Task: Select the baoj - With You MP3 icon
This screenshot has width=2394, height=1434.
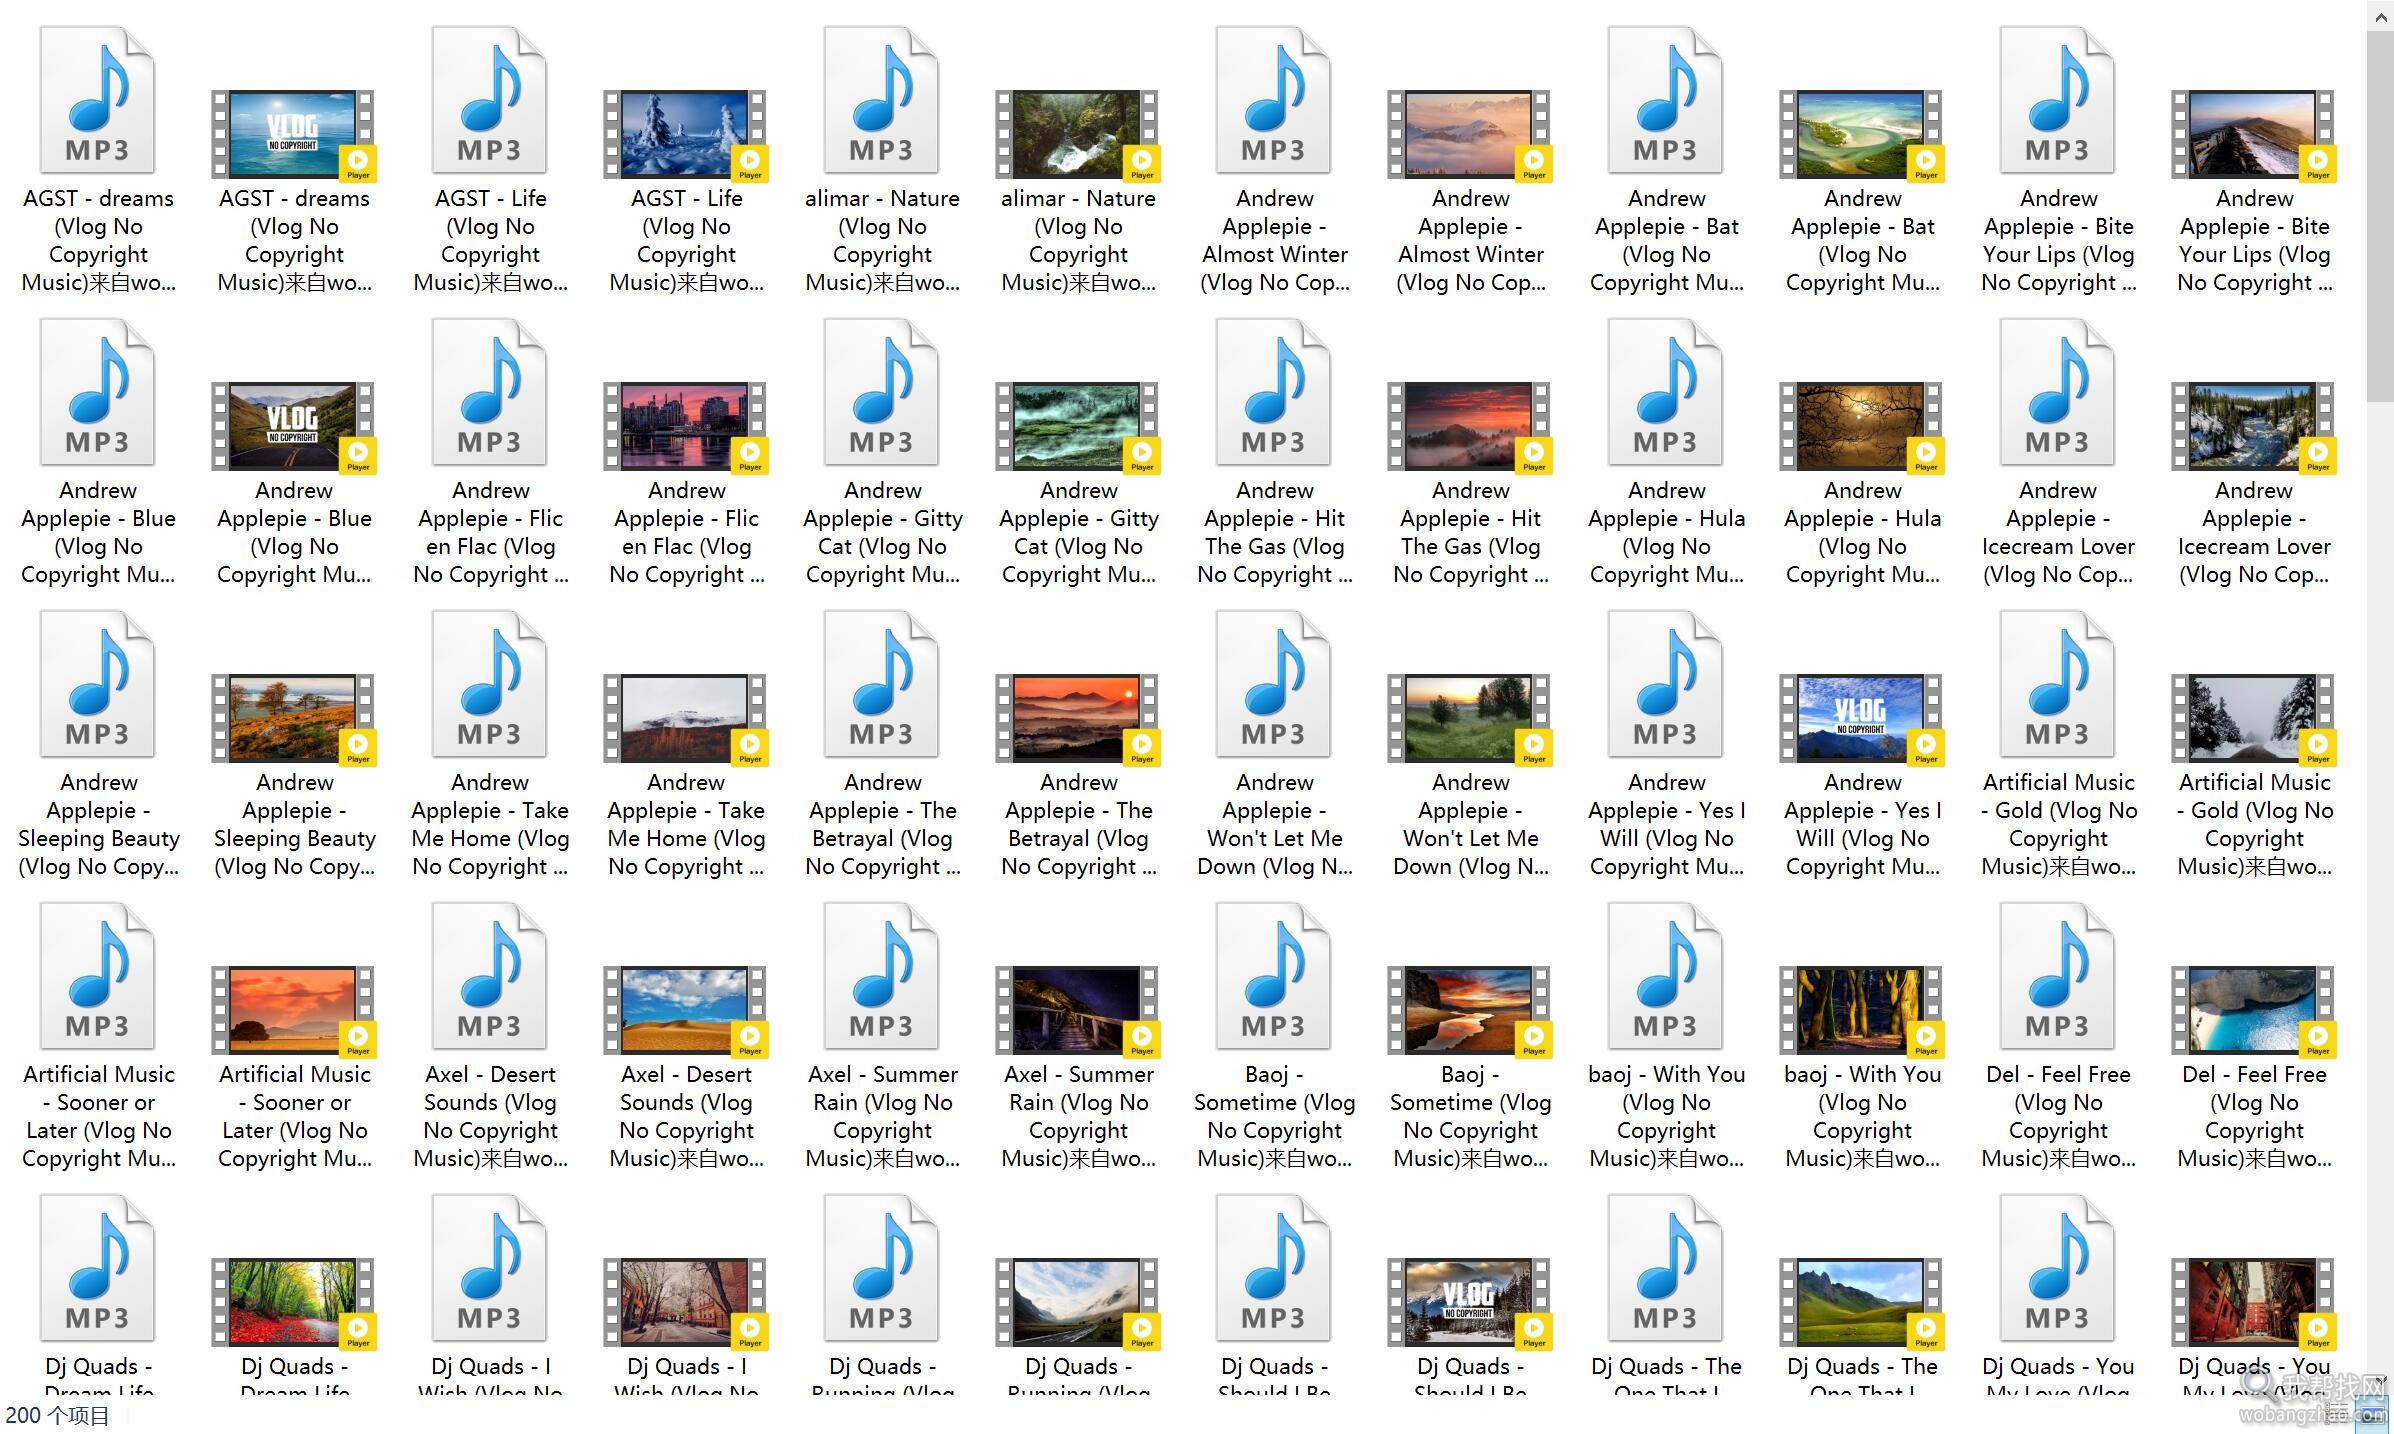Action: coord(1665,976)
